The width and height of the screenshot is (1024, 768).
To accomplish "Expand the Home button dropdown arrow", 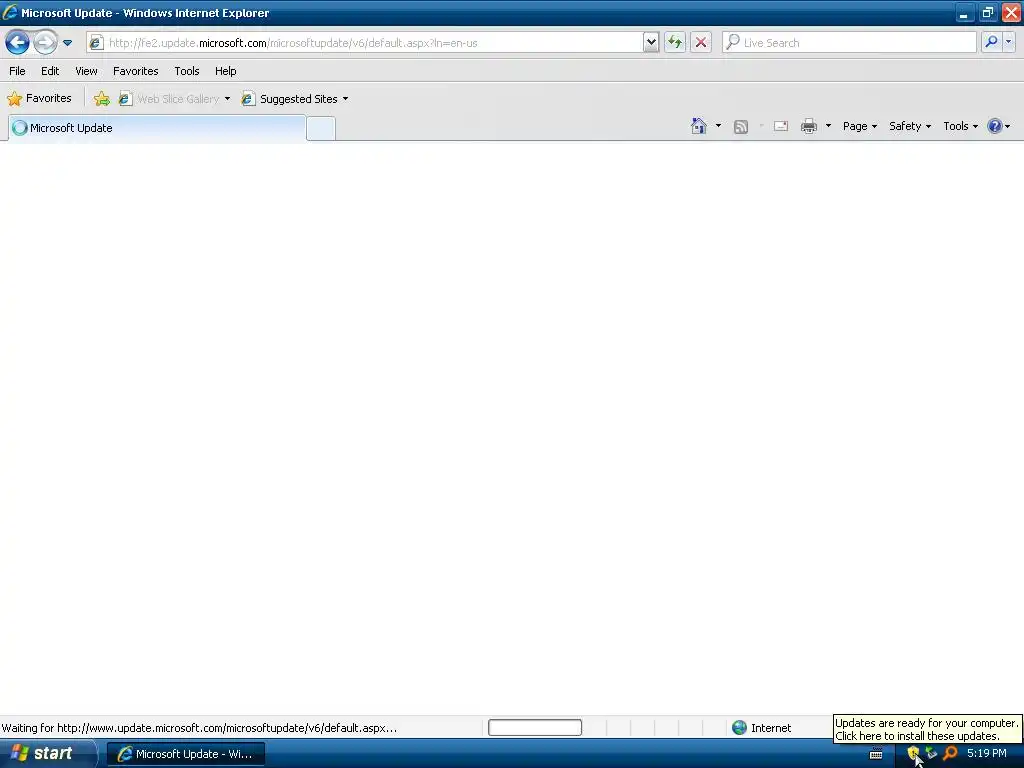I will click(x=718, y=126).
